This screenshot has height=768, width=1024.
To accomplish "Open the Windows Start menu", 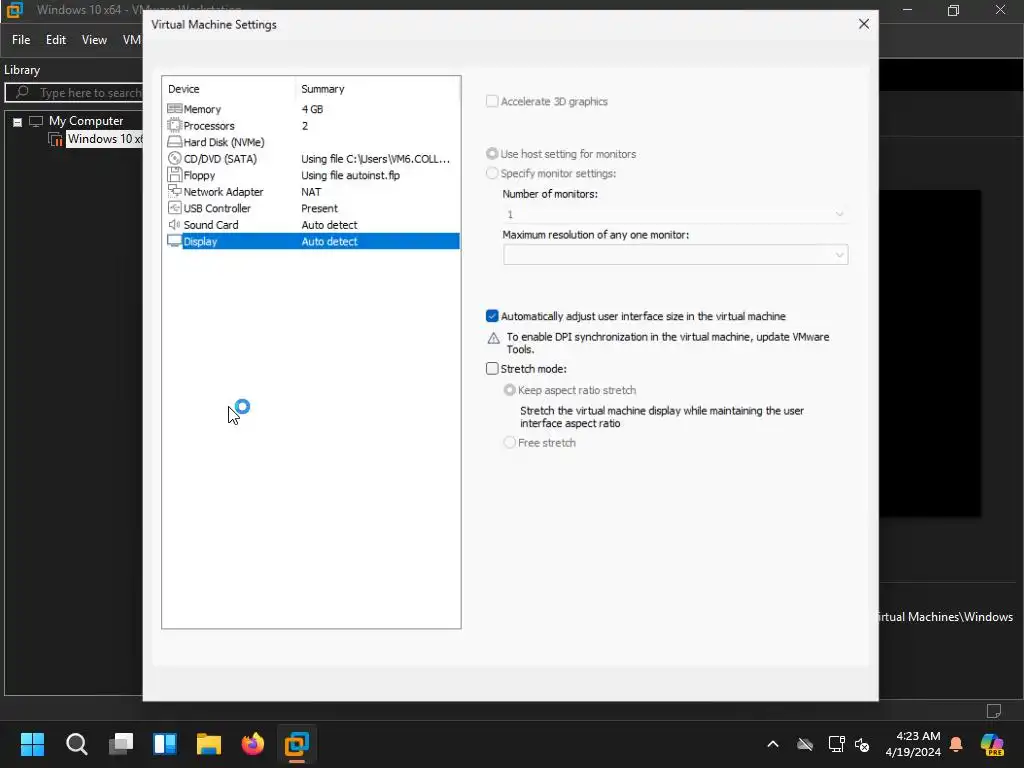I will (32, 744).
